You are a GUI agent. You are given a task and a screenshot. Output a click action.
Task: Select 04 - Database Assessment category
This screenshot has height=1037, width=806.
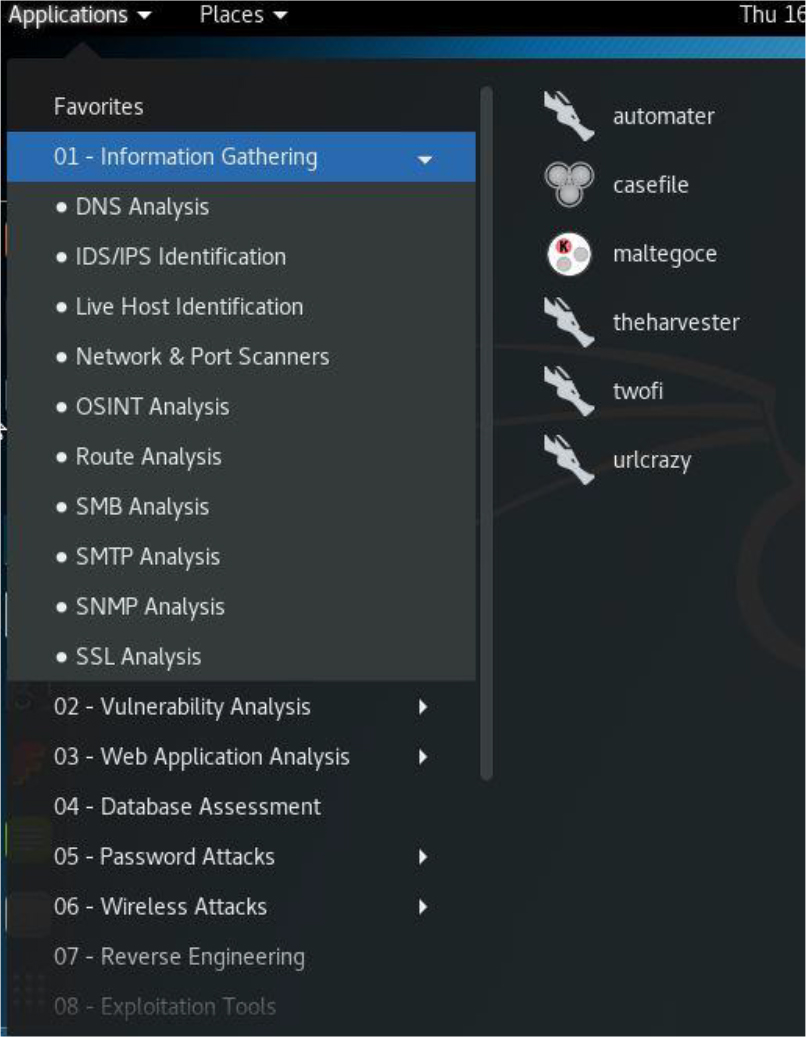[187, 807]
